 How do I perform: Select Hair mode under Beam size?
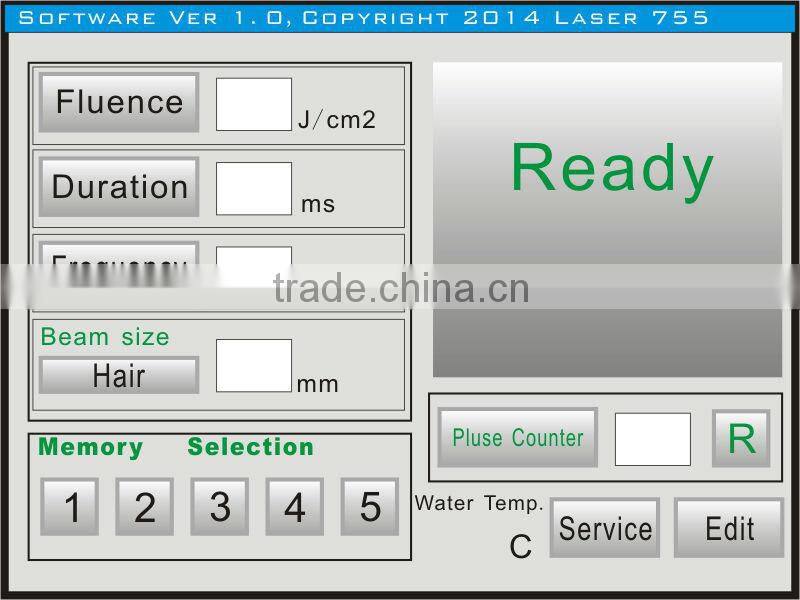click(118, 375)
